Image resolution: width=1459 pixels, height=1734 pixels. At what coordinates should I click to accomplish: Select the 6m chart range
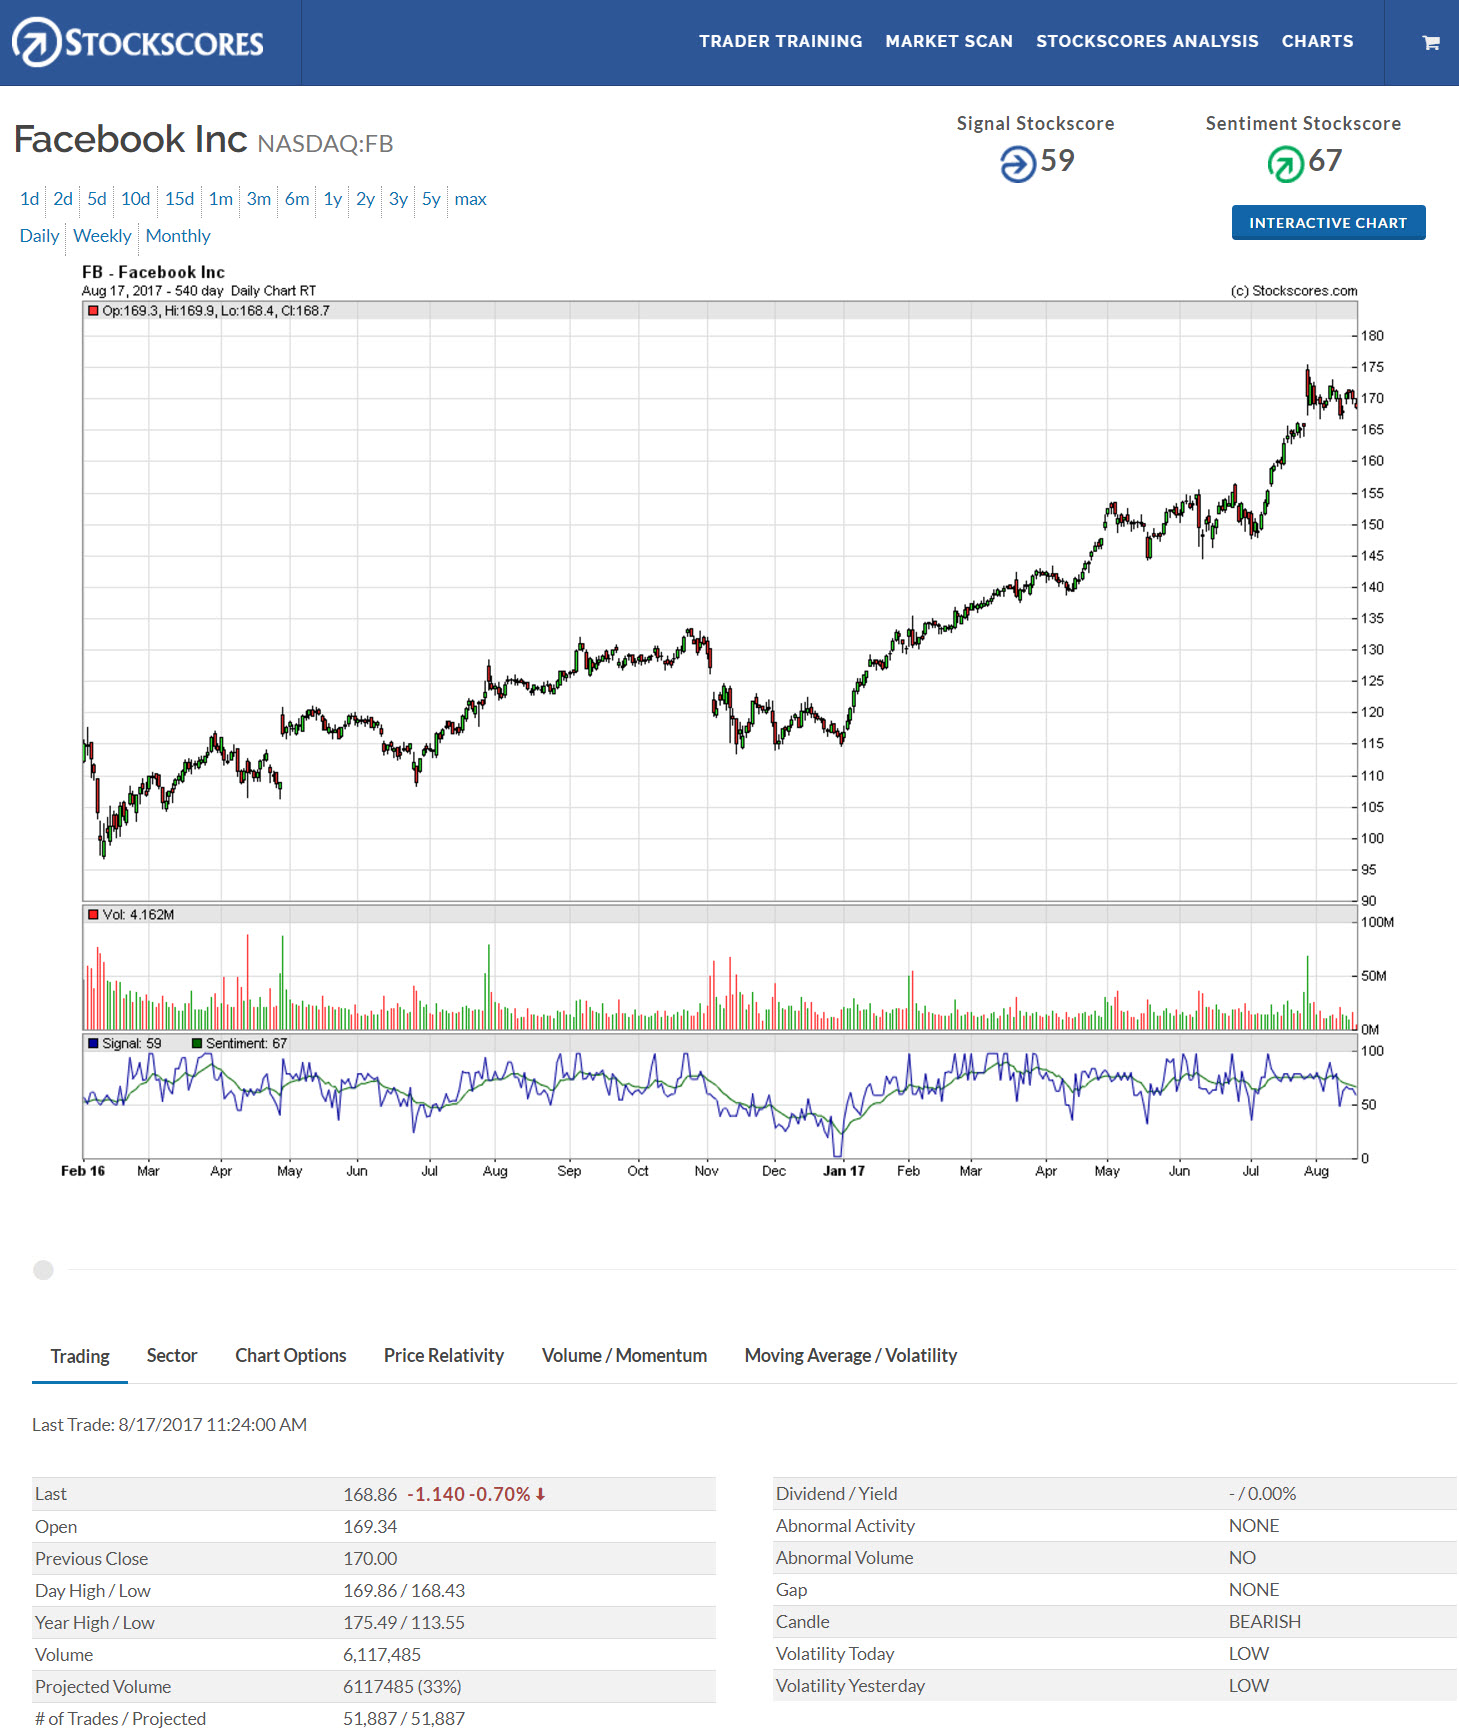(x=297, y=199)
